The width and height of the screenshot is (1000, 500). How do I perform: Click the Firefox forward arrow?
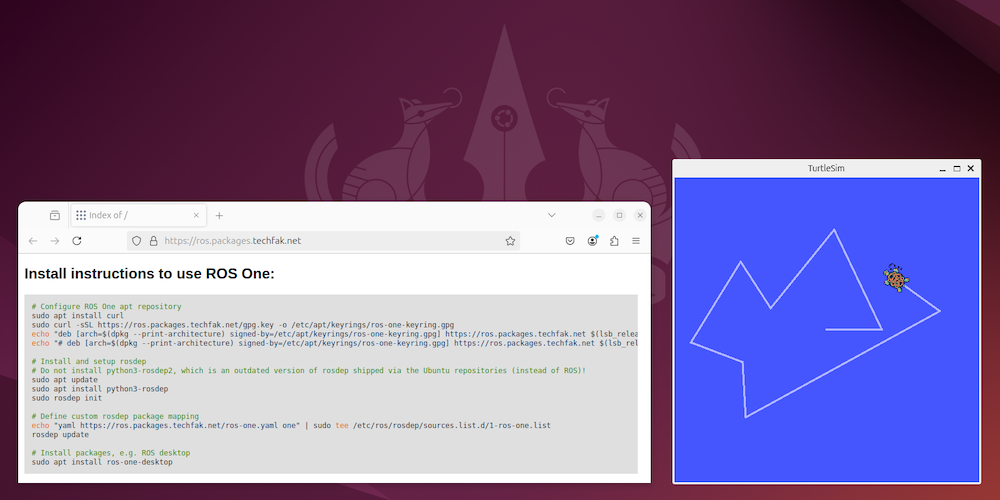point(55,241)
